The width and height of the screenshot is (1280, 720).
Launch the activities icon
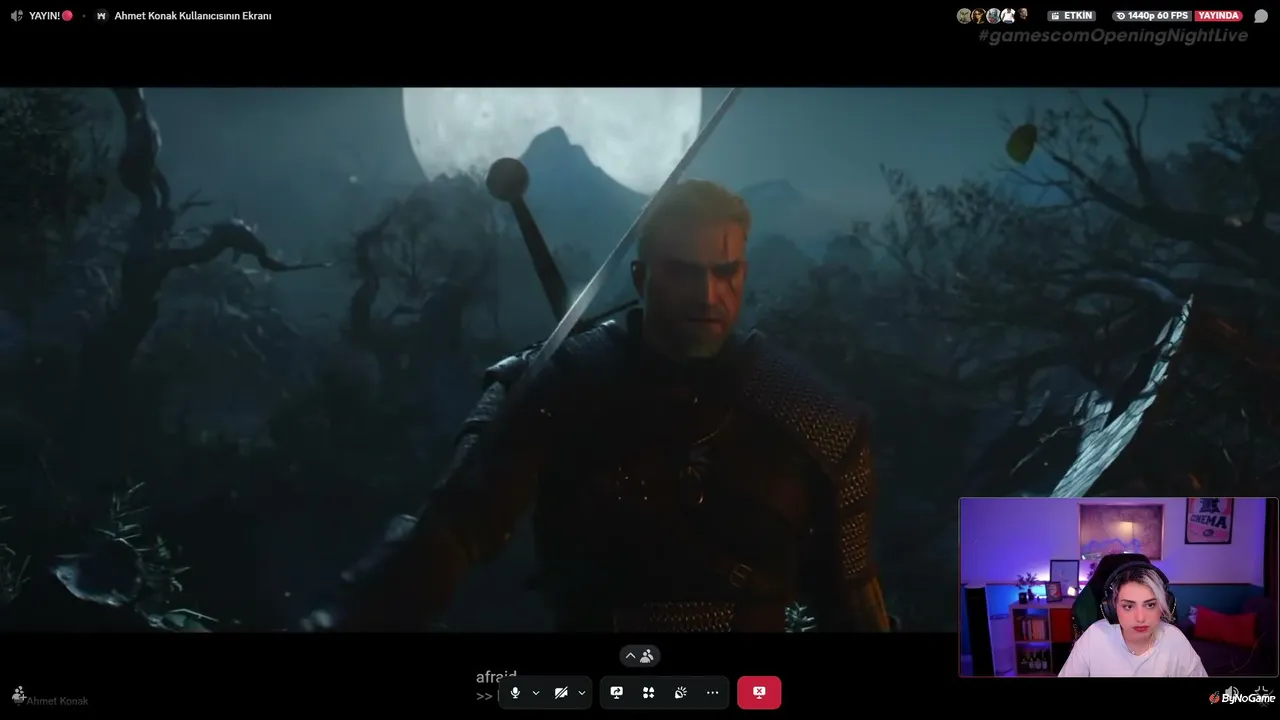(649, 693)
